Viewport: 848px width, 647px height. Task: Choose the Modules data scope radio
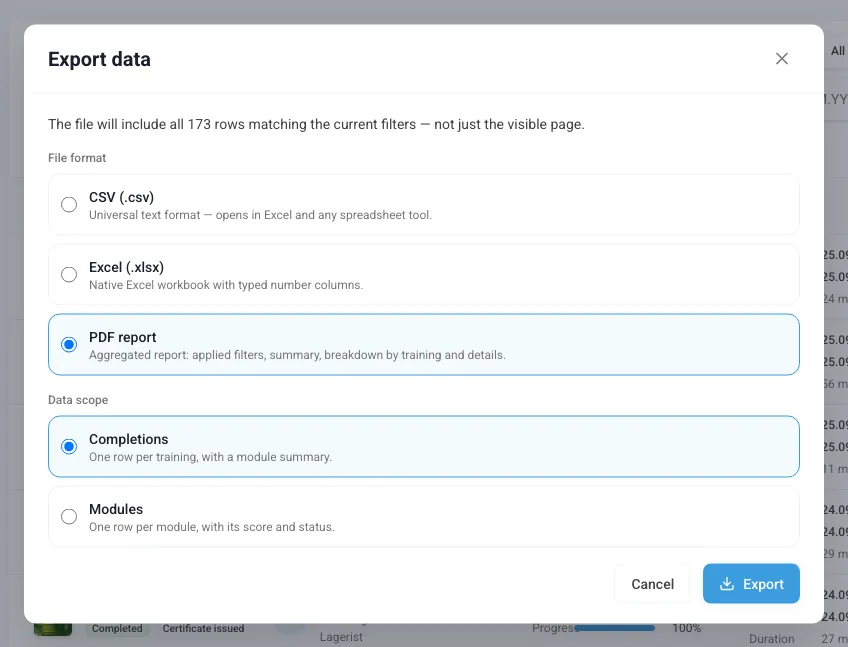[x=69, y=516]
